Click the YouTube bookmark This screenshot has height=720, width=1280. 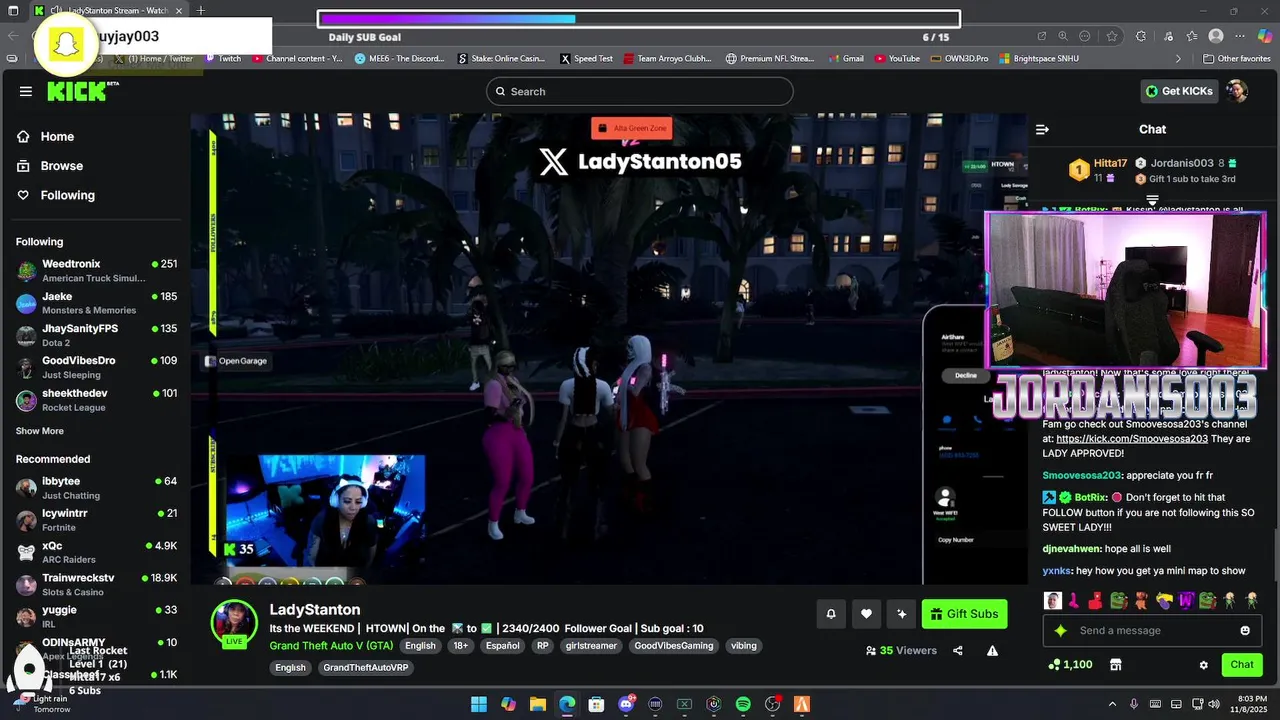(x=897, y=59)
